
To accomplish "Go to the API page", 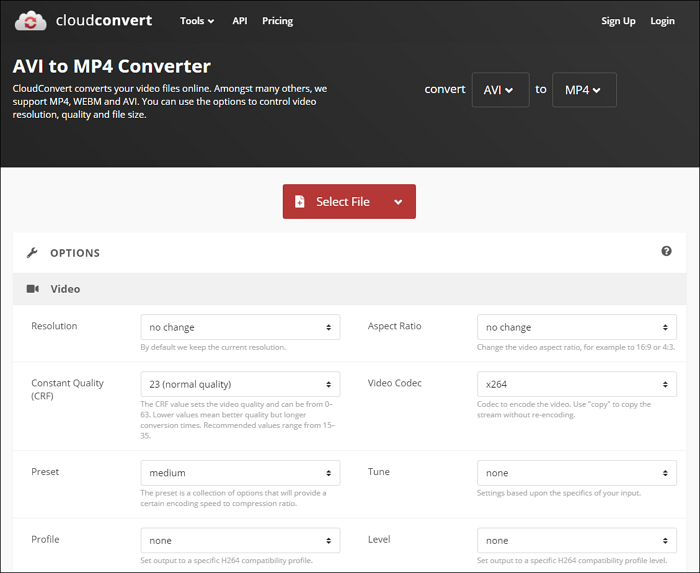I will (x=239, y=21).
